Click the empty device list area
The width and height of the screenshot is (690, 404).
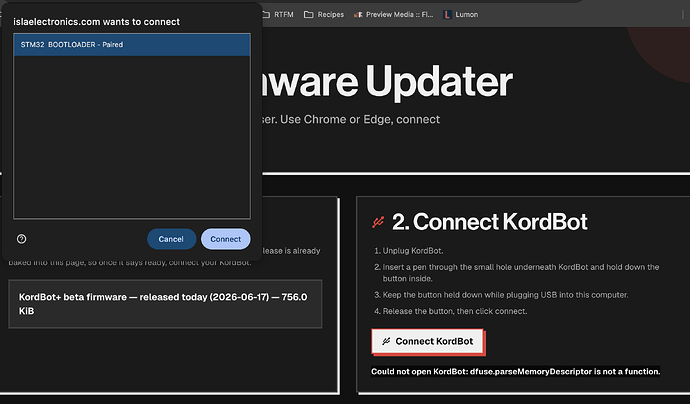(132, 136)
